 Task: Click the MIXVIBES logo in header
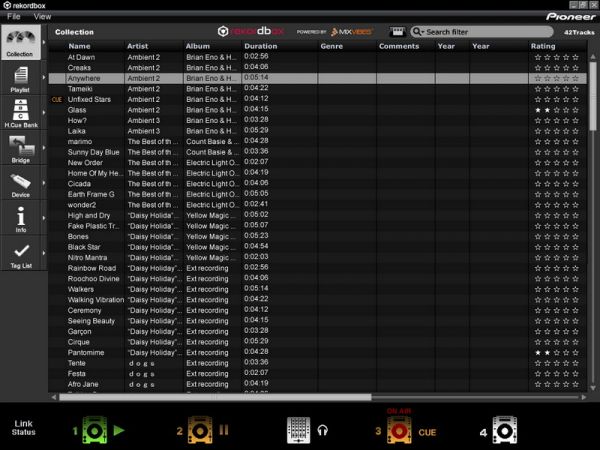(352, 32)
